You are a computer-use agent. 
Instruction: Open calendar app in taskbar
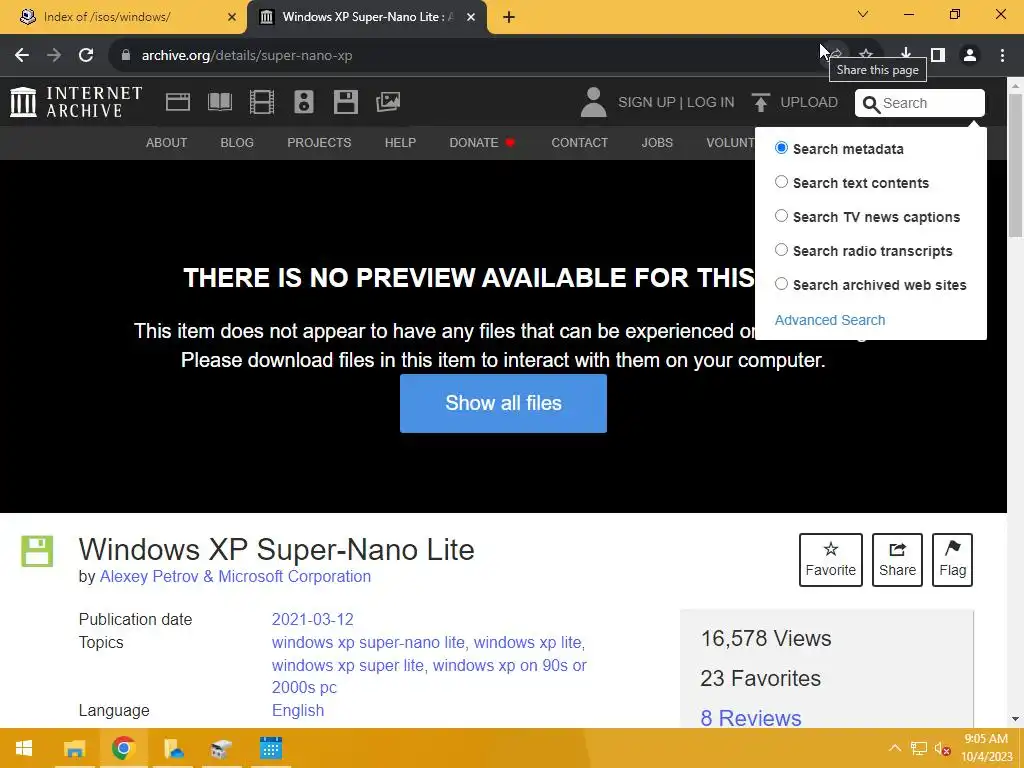(270, 748)
